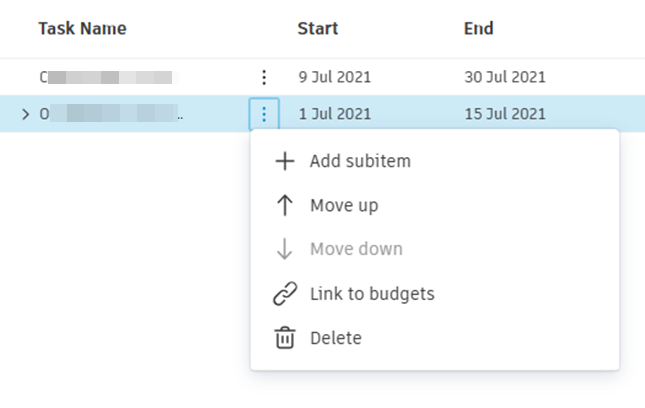Click the plus icon beside Add subitem
Screen dimensions: 645x408
click(285, 161)
